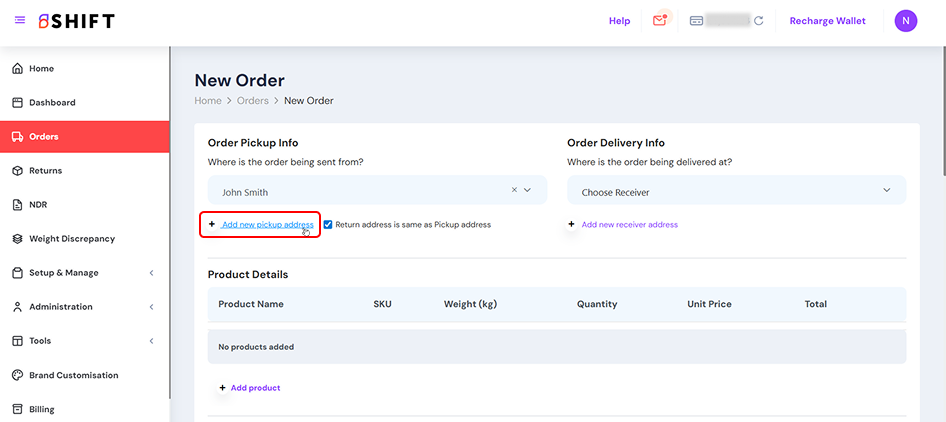
Task: Expand the Administration submenu
Action: (x=151, y=307)
